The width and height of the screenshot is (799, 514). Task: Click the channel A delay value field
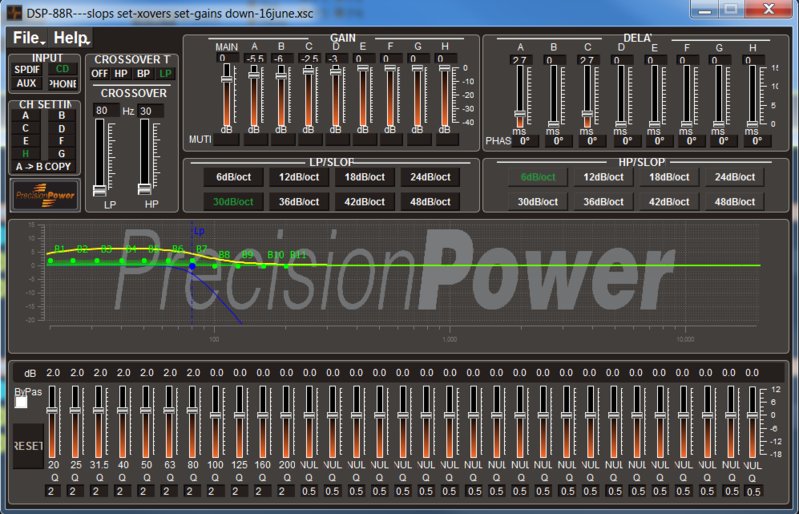tap(520, 60)
